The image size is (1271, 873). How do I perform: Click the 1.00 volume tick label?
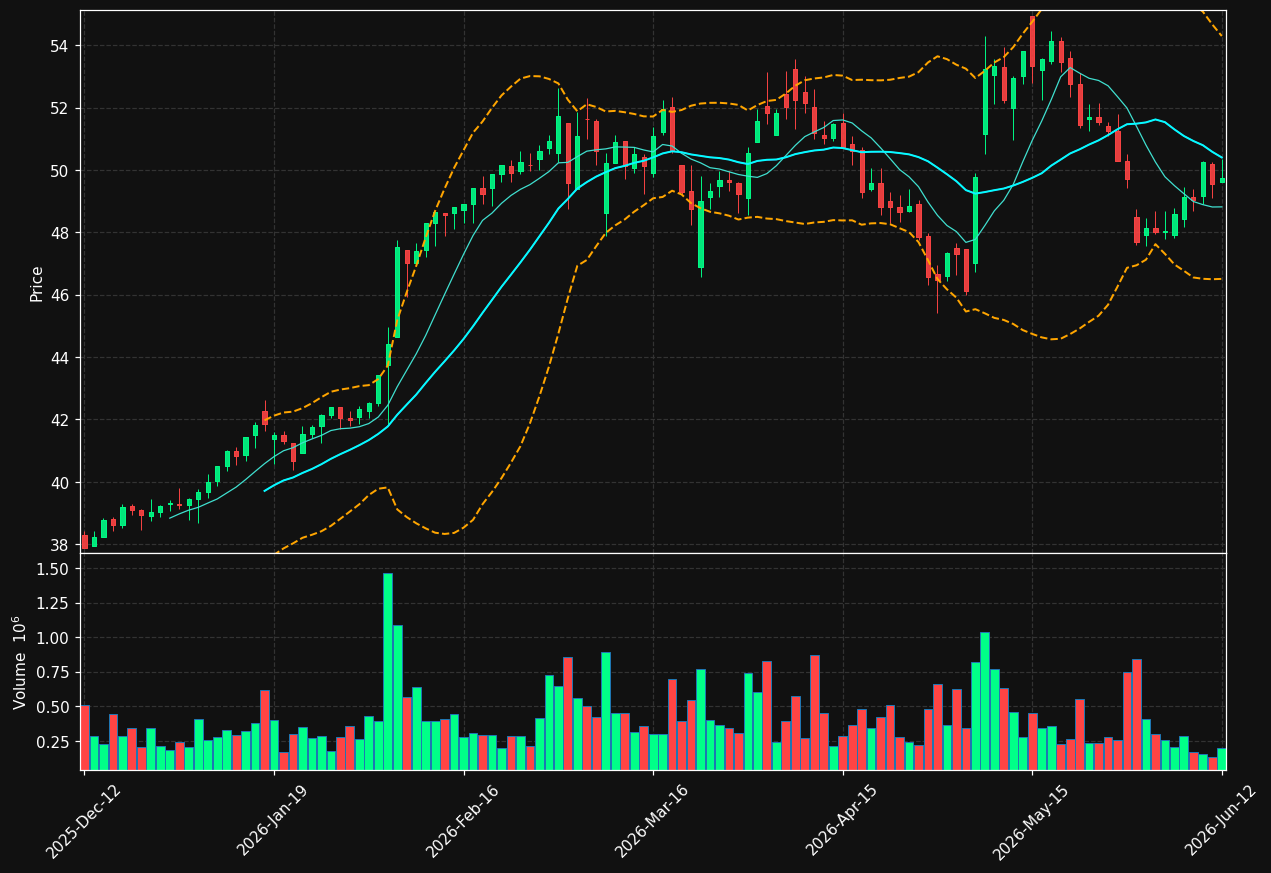[53, 638]
